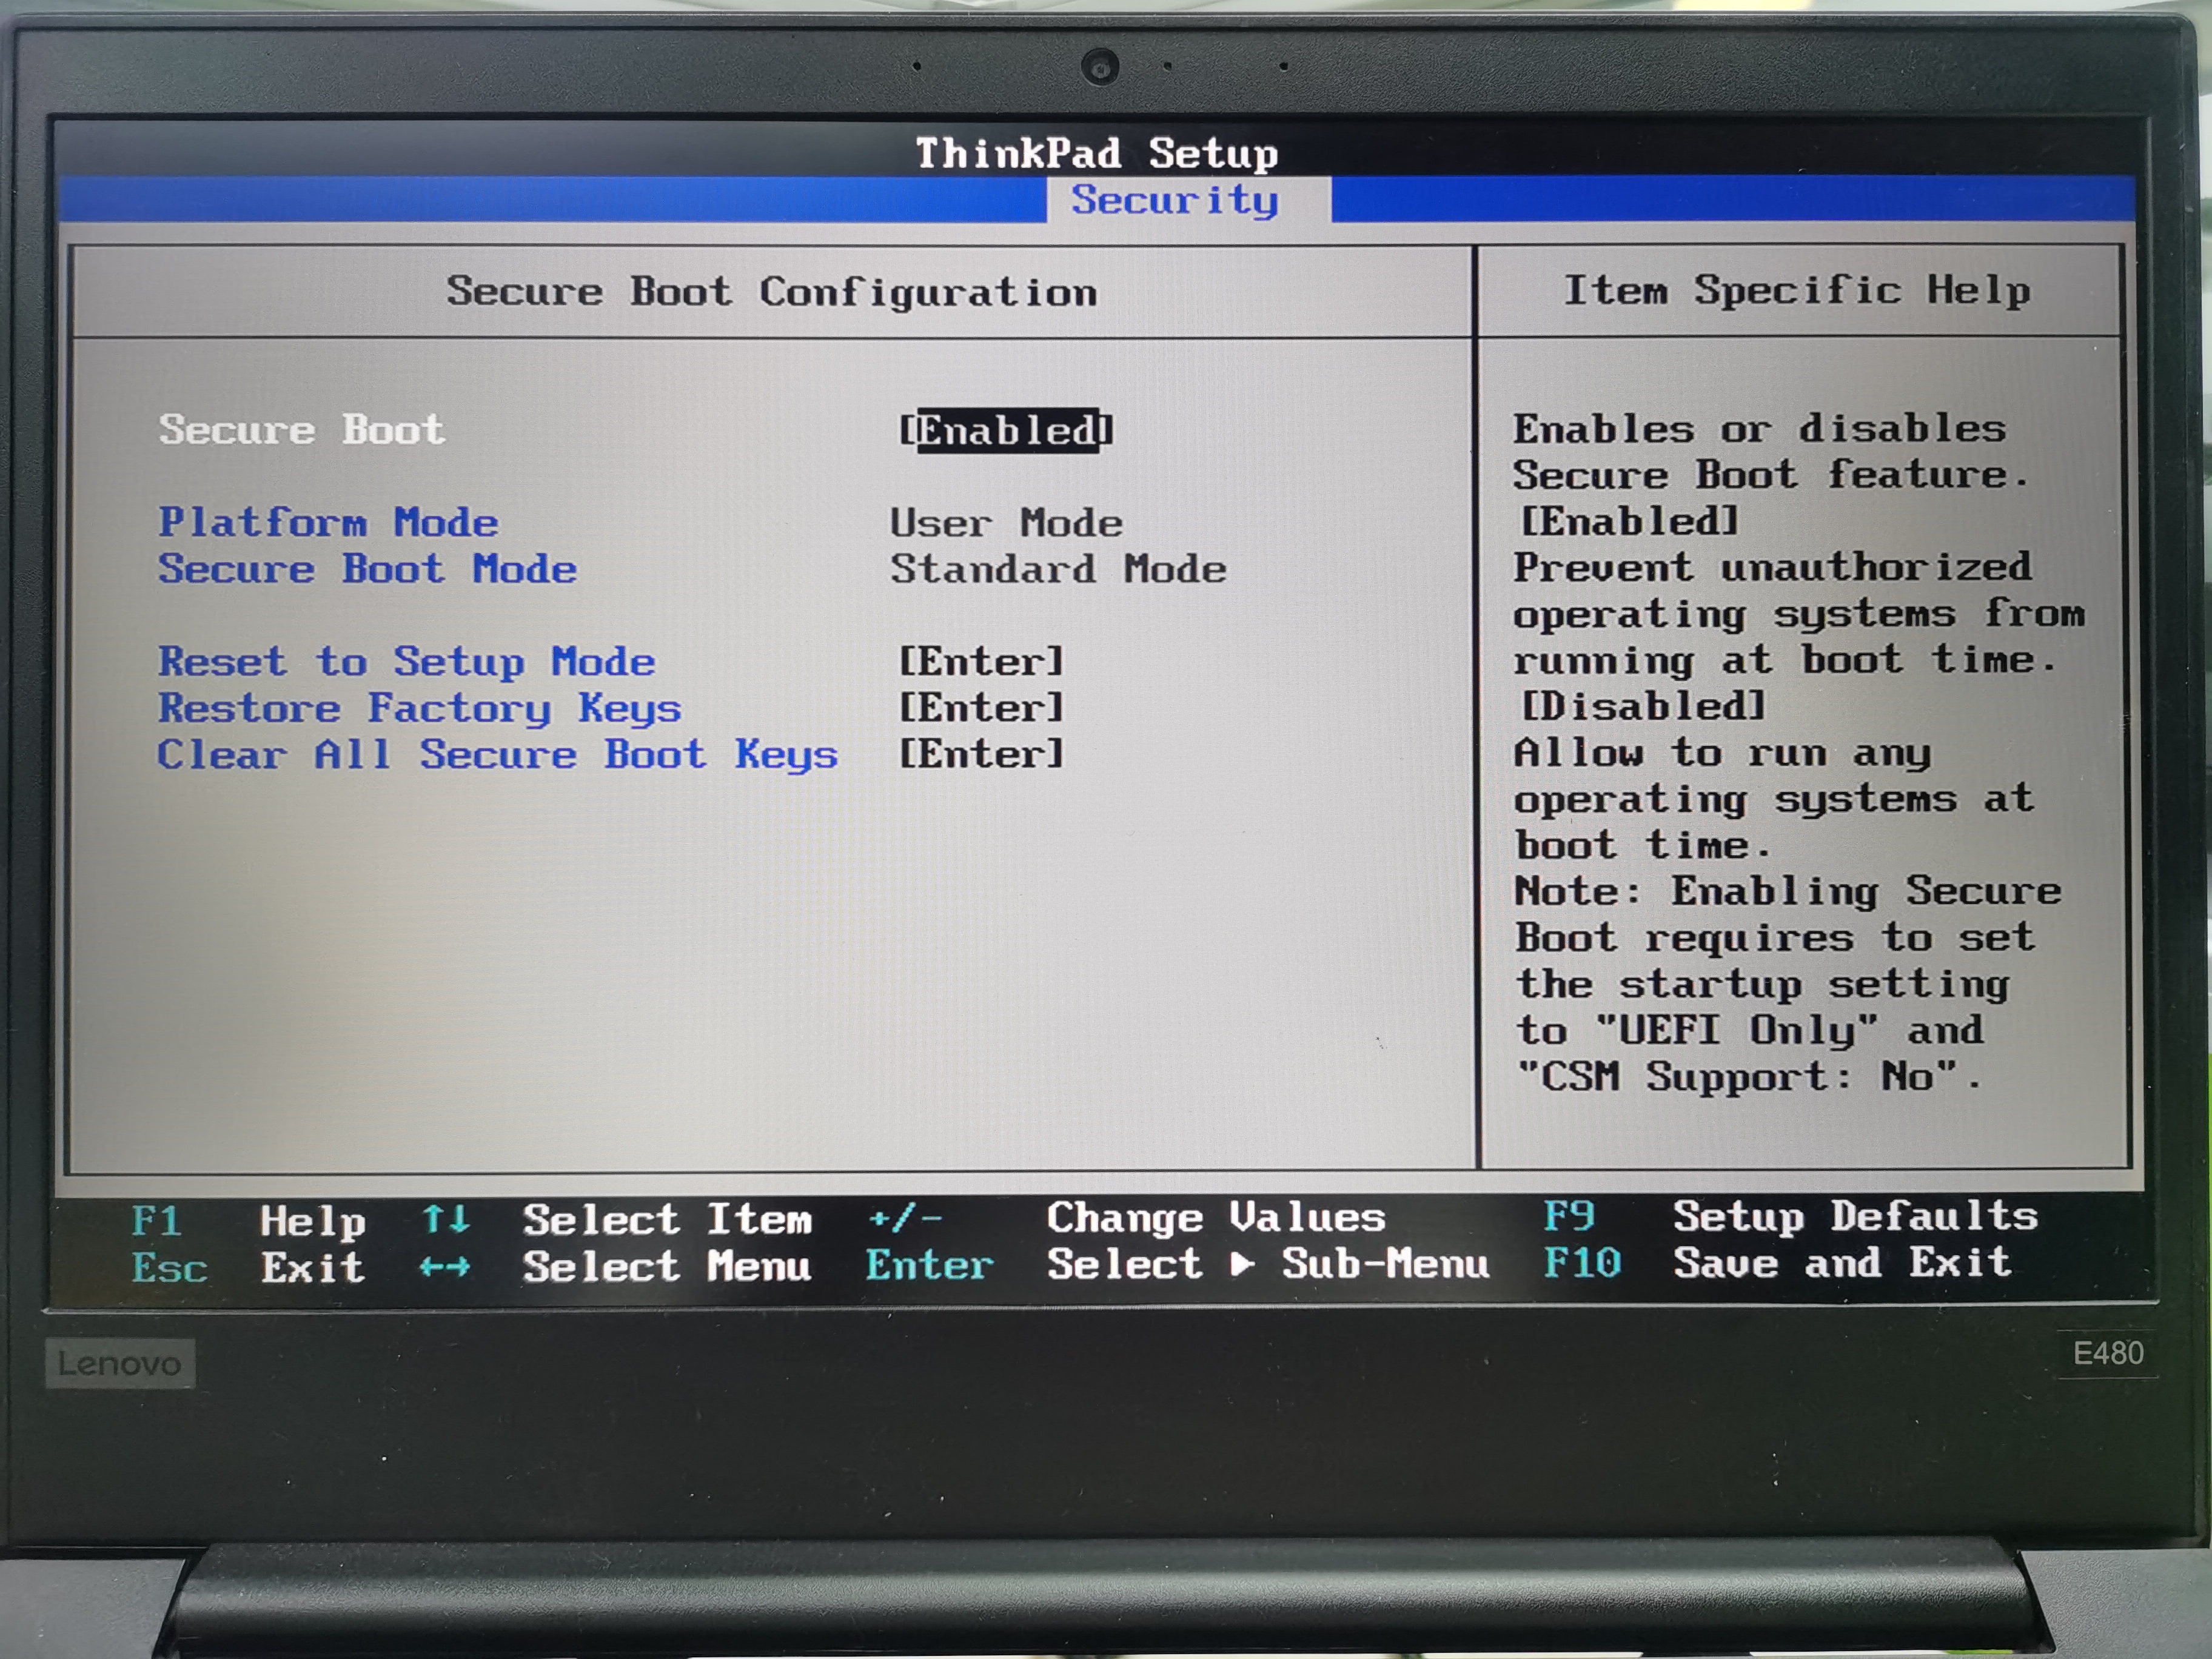Image resolution: width=2212 pixels, height=1659 pixels.
Task: Click the Enter Select Sub-Menu hint
Action: tap(1178, 1265)
